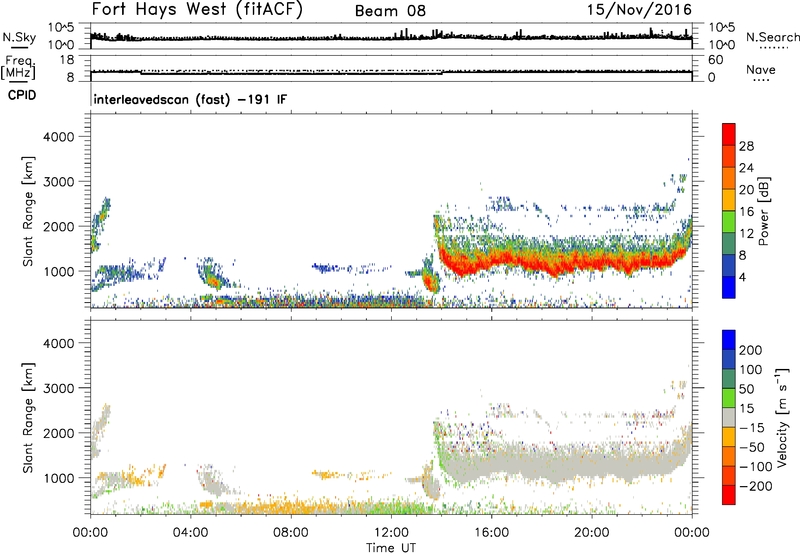Select the red bottom Velocity colorbar segment
The height and width of the screenshot is (554, 800).
click(729, 495)
